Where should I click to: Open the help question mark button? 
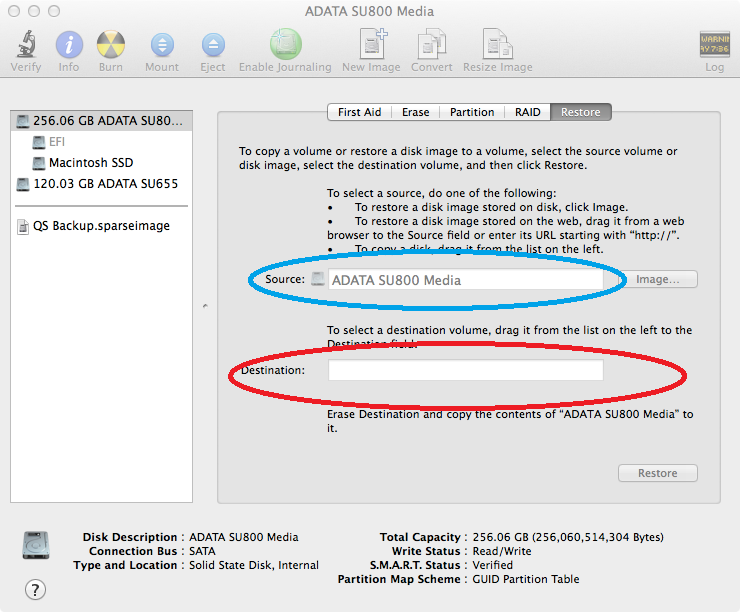click(x=35, y=590)
